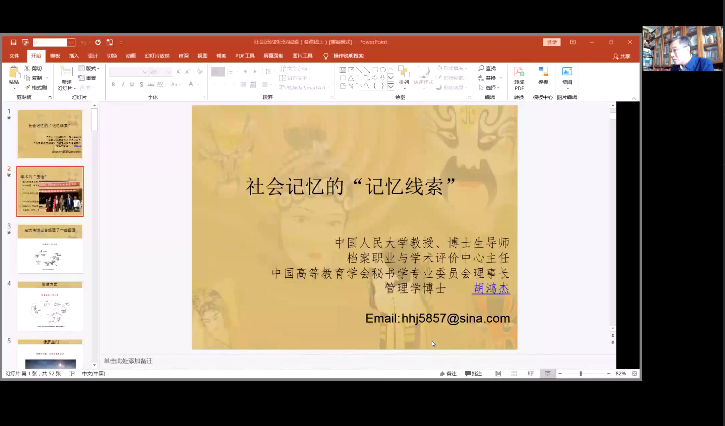Switch to 动画 (Animations) tab

click(x=131, y=56)
